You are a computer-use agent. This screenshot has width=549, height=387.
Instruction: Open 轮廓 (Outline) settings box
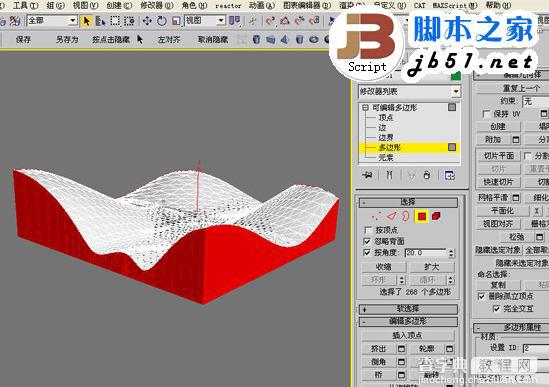(449, 349)
